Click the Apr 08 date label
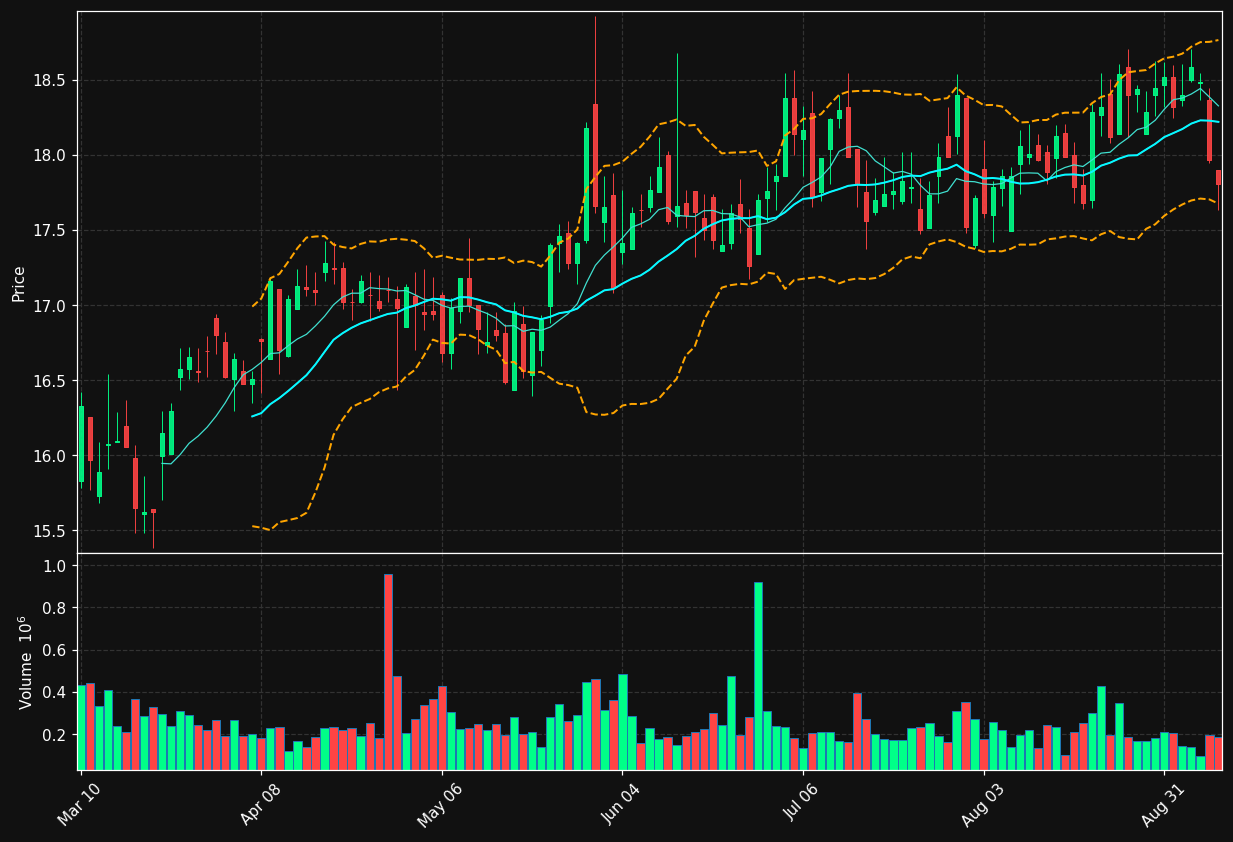 [259, 805]
